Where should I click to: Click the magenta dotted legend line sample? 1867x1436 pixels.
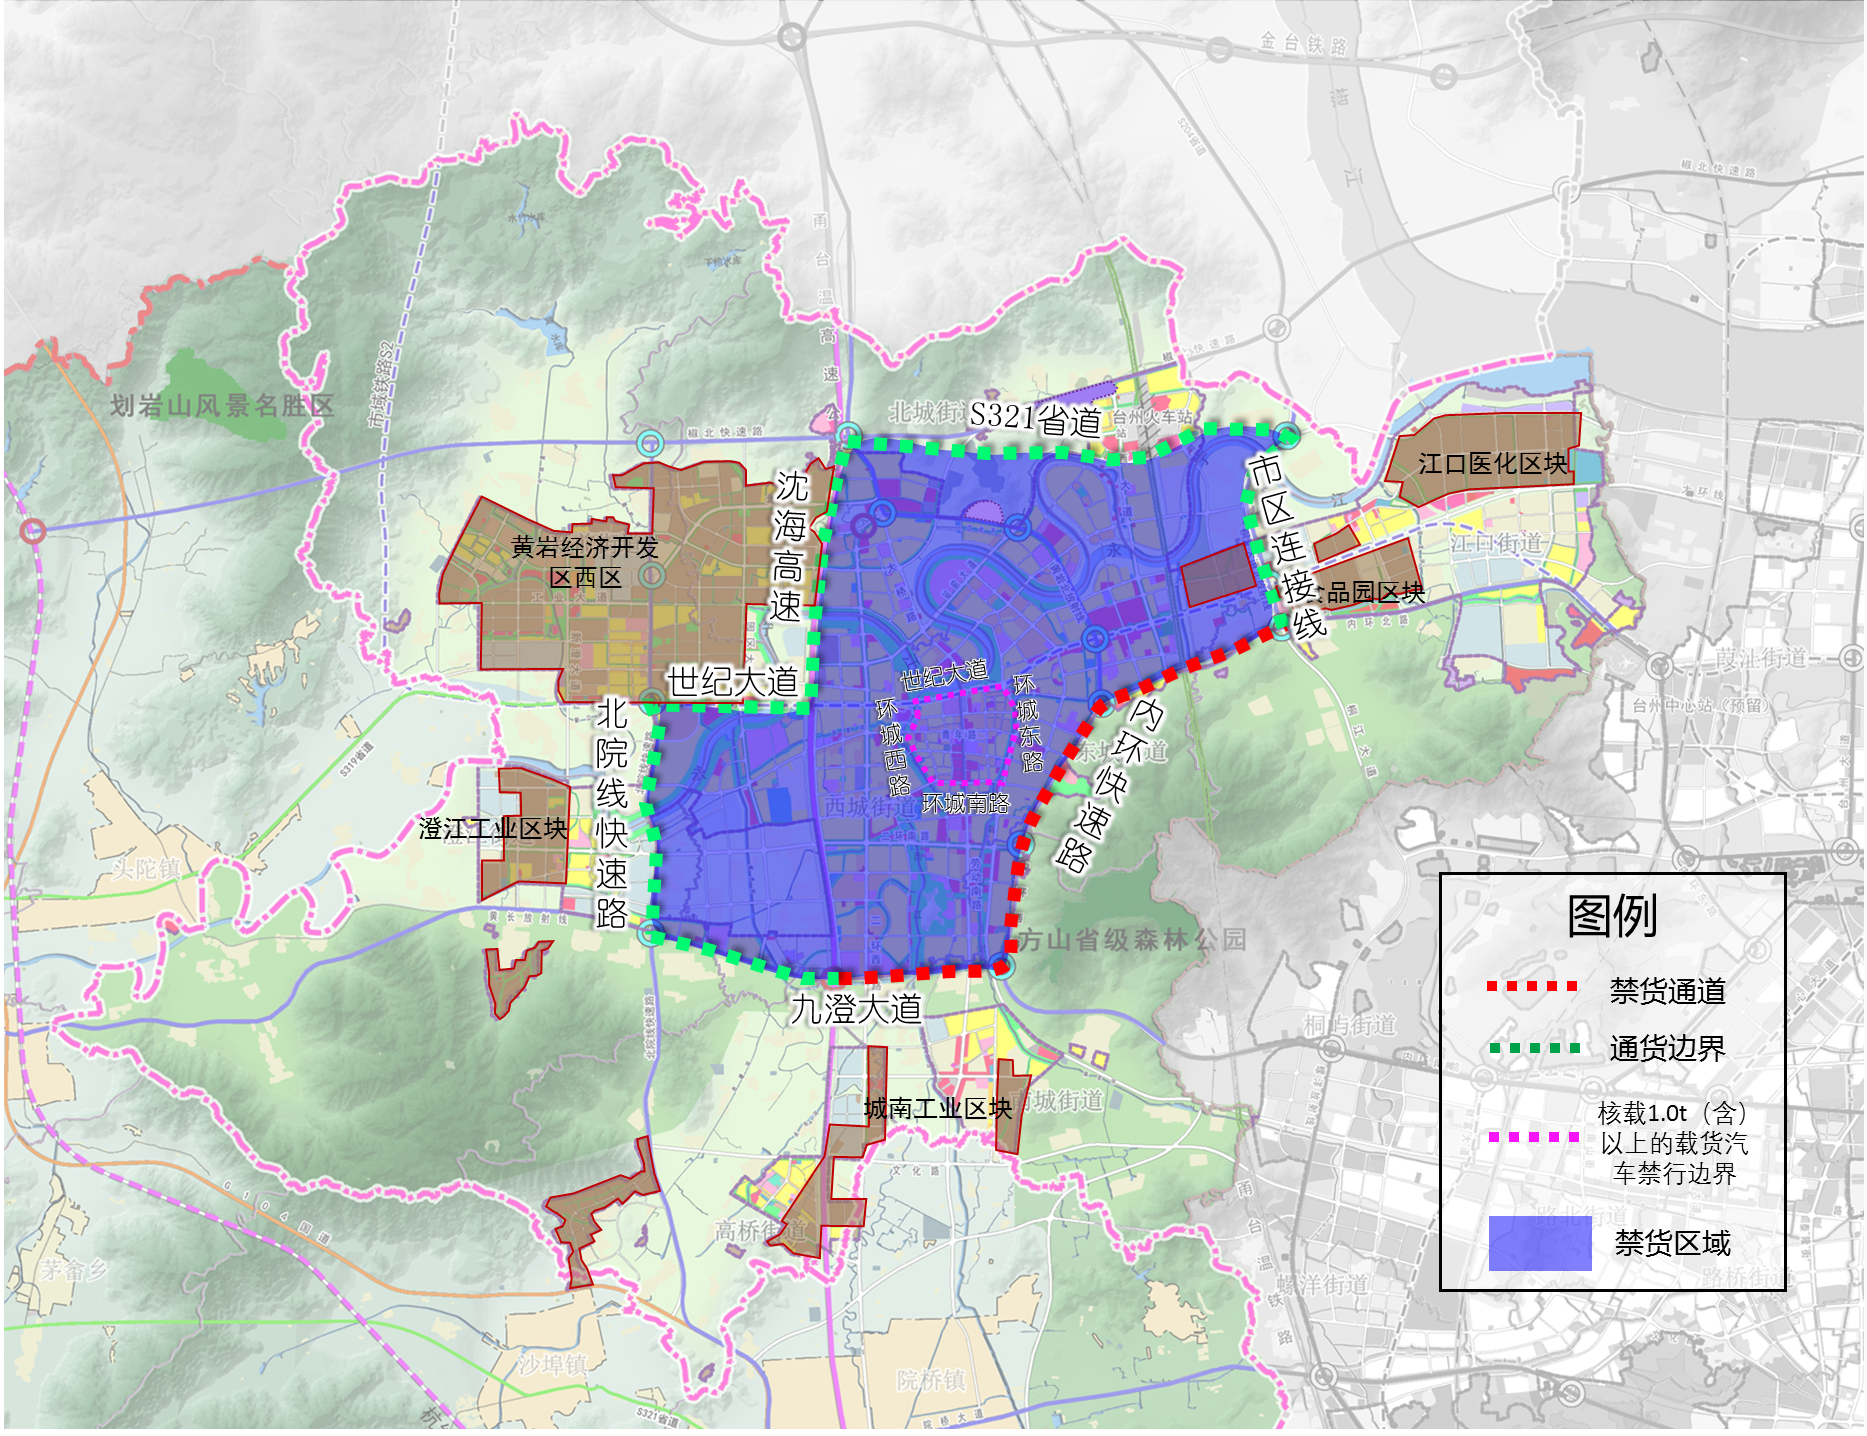[1534, 1137]
